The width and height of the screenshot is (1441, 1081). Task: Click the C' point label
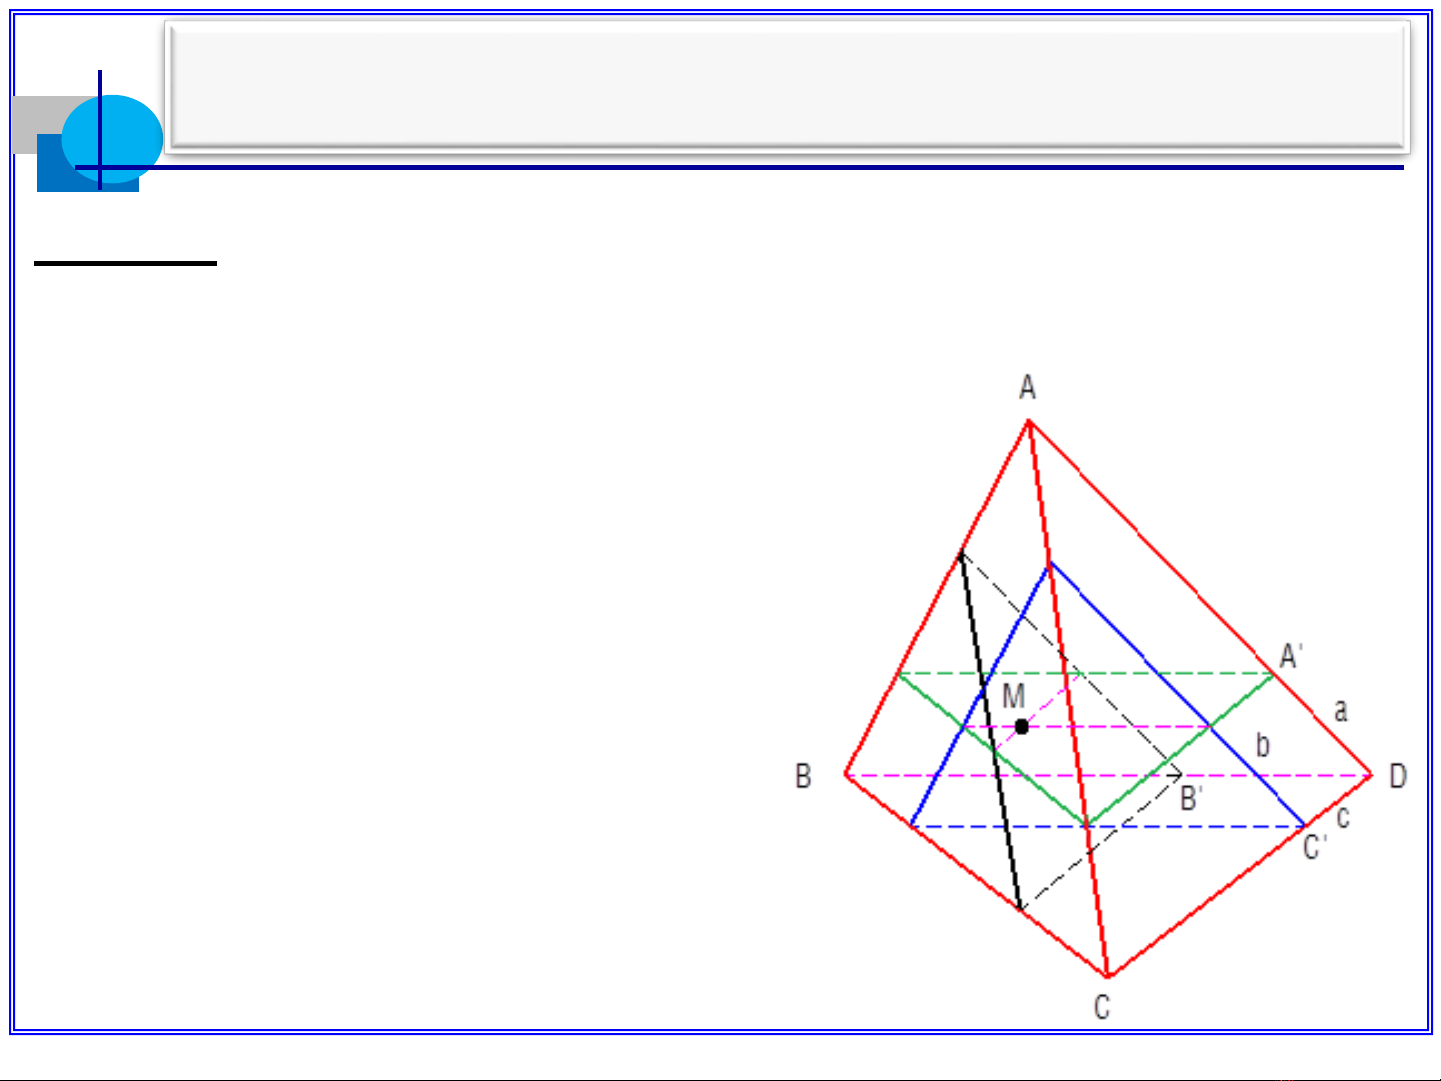pos(1314,848)
